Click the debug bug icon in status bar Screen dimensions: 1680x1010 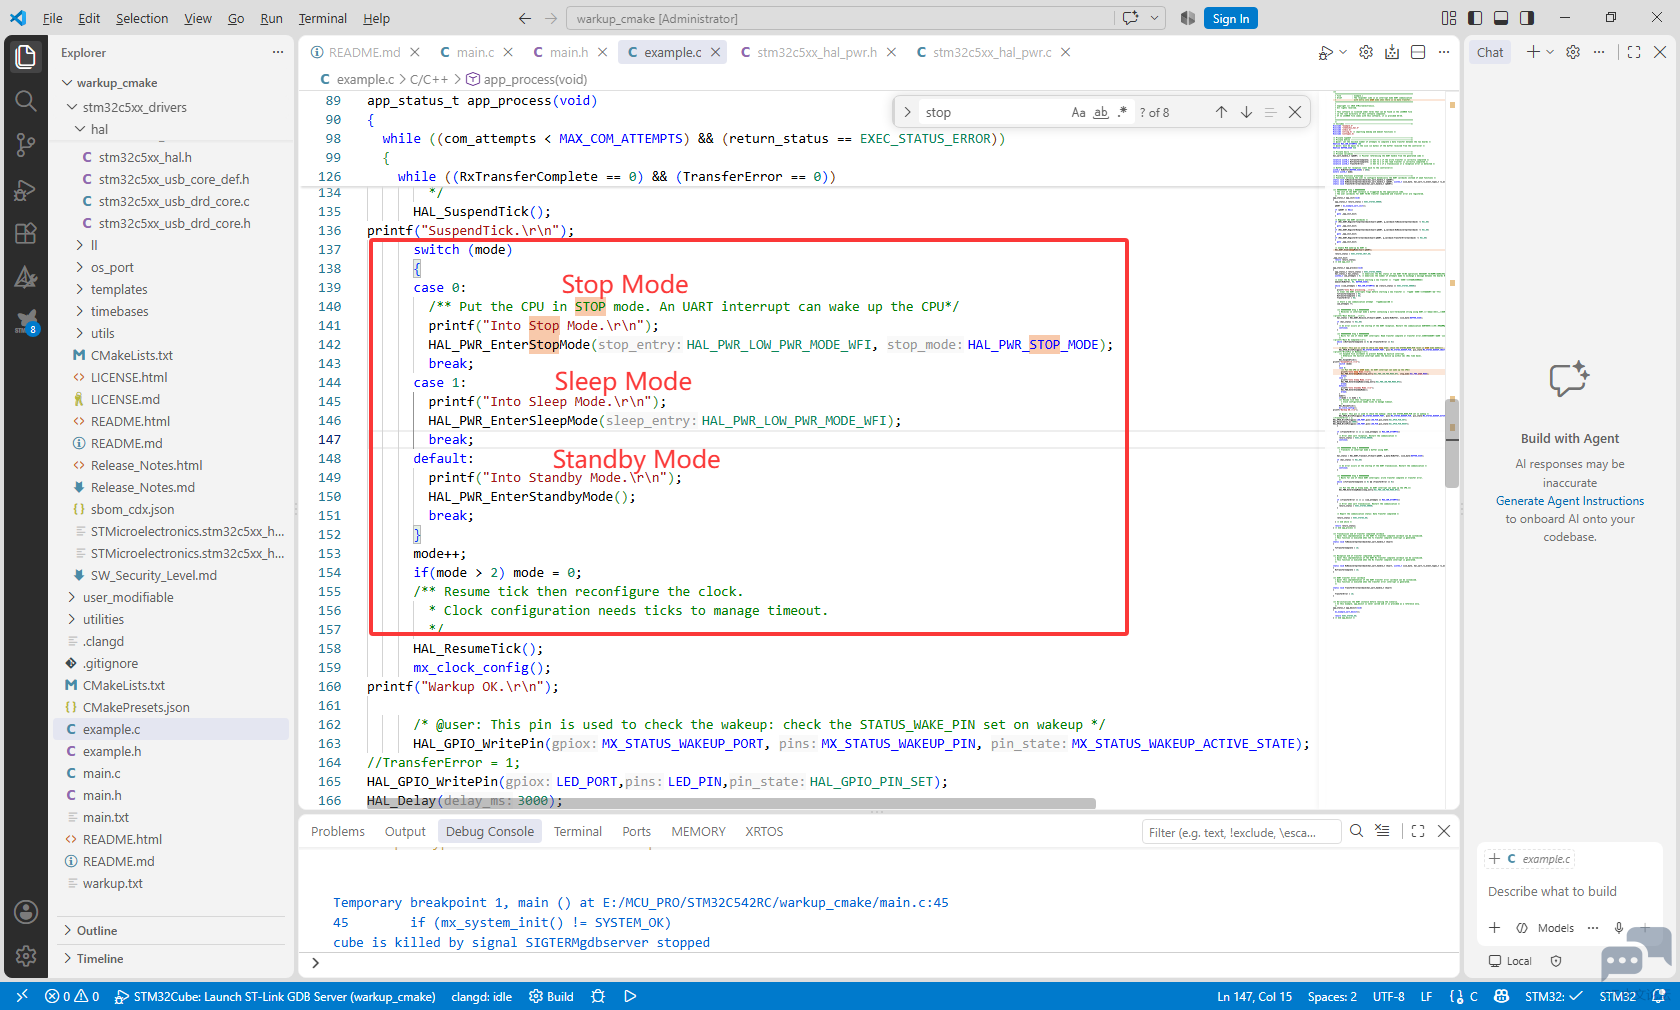pos(598,996)
